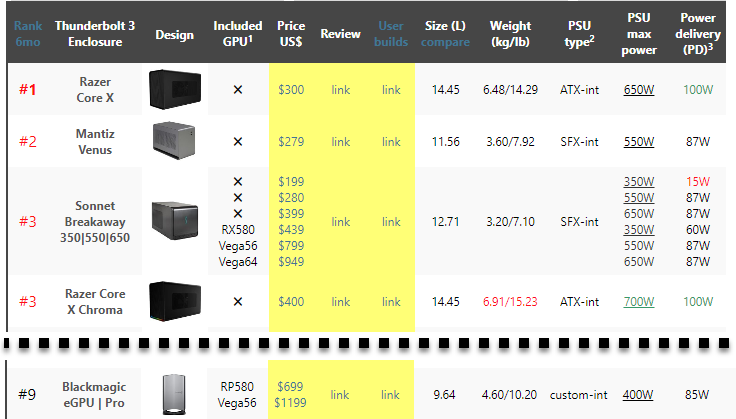Click the Blackmagic eGPU product image
736x419 pixels.
click(x=174, y=394)
